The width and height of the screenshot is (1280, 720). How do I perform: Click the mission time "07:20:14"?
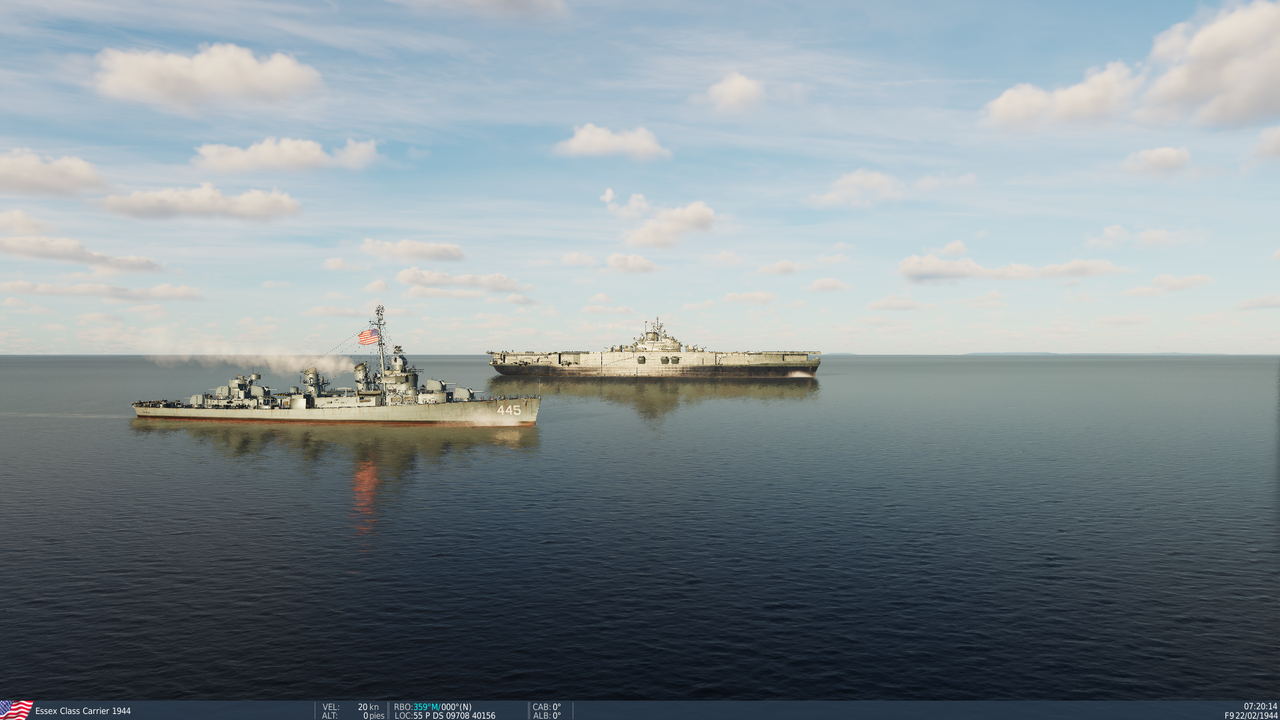click(x=1260, y=706)
